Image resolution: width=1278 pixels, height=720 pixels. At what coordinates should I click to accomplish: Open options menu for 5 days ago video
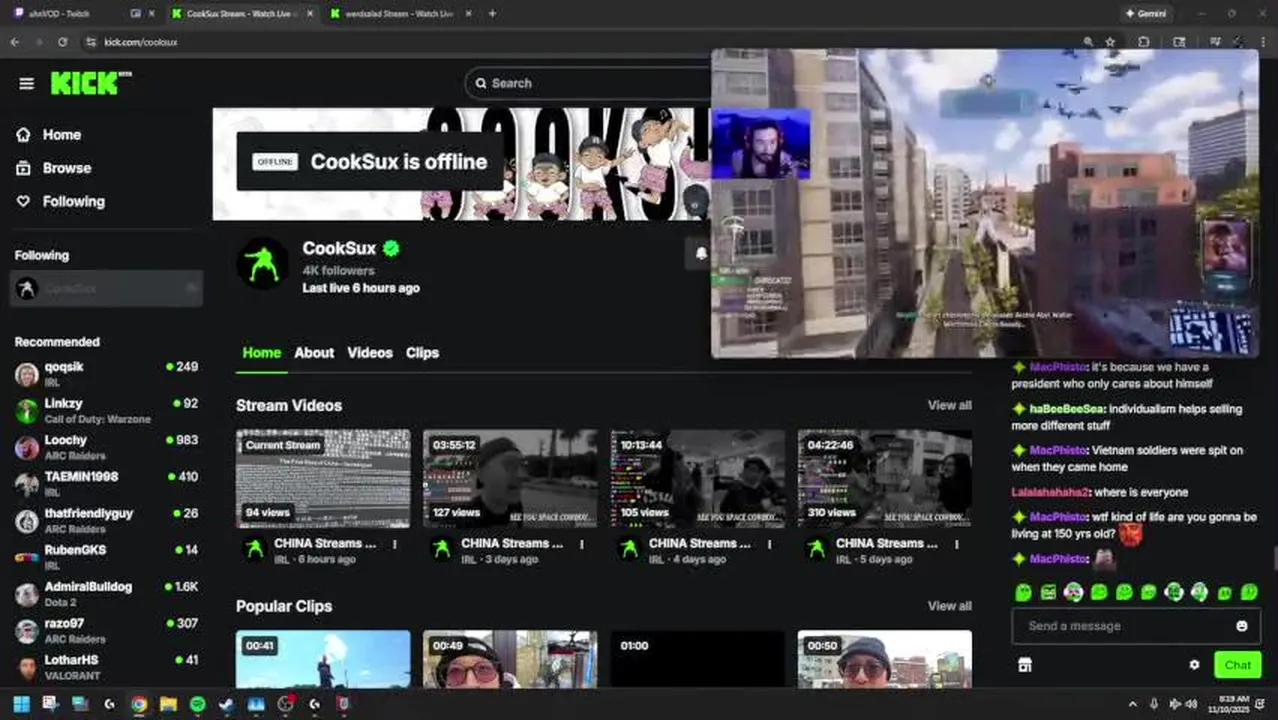point(957,545)
